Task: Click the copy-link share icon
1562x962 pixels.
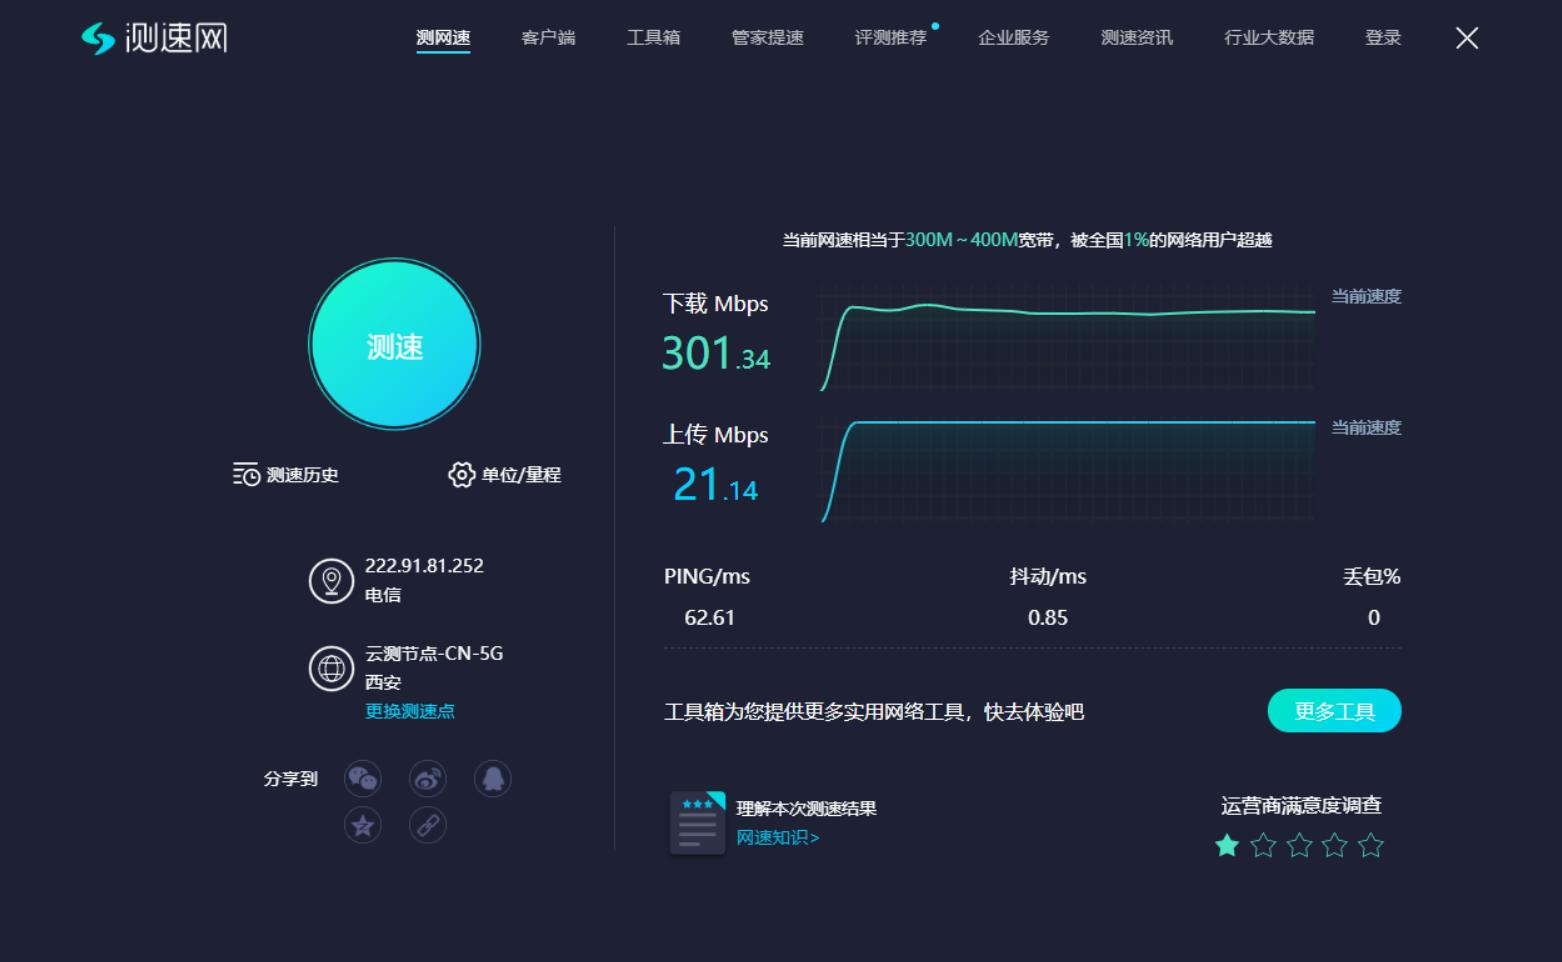Action: pos(427,825)
